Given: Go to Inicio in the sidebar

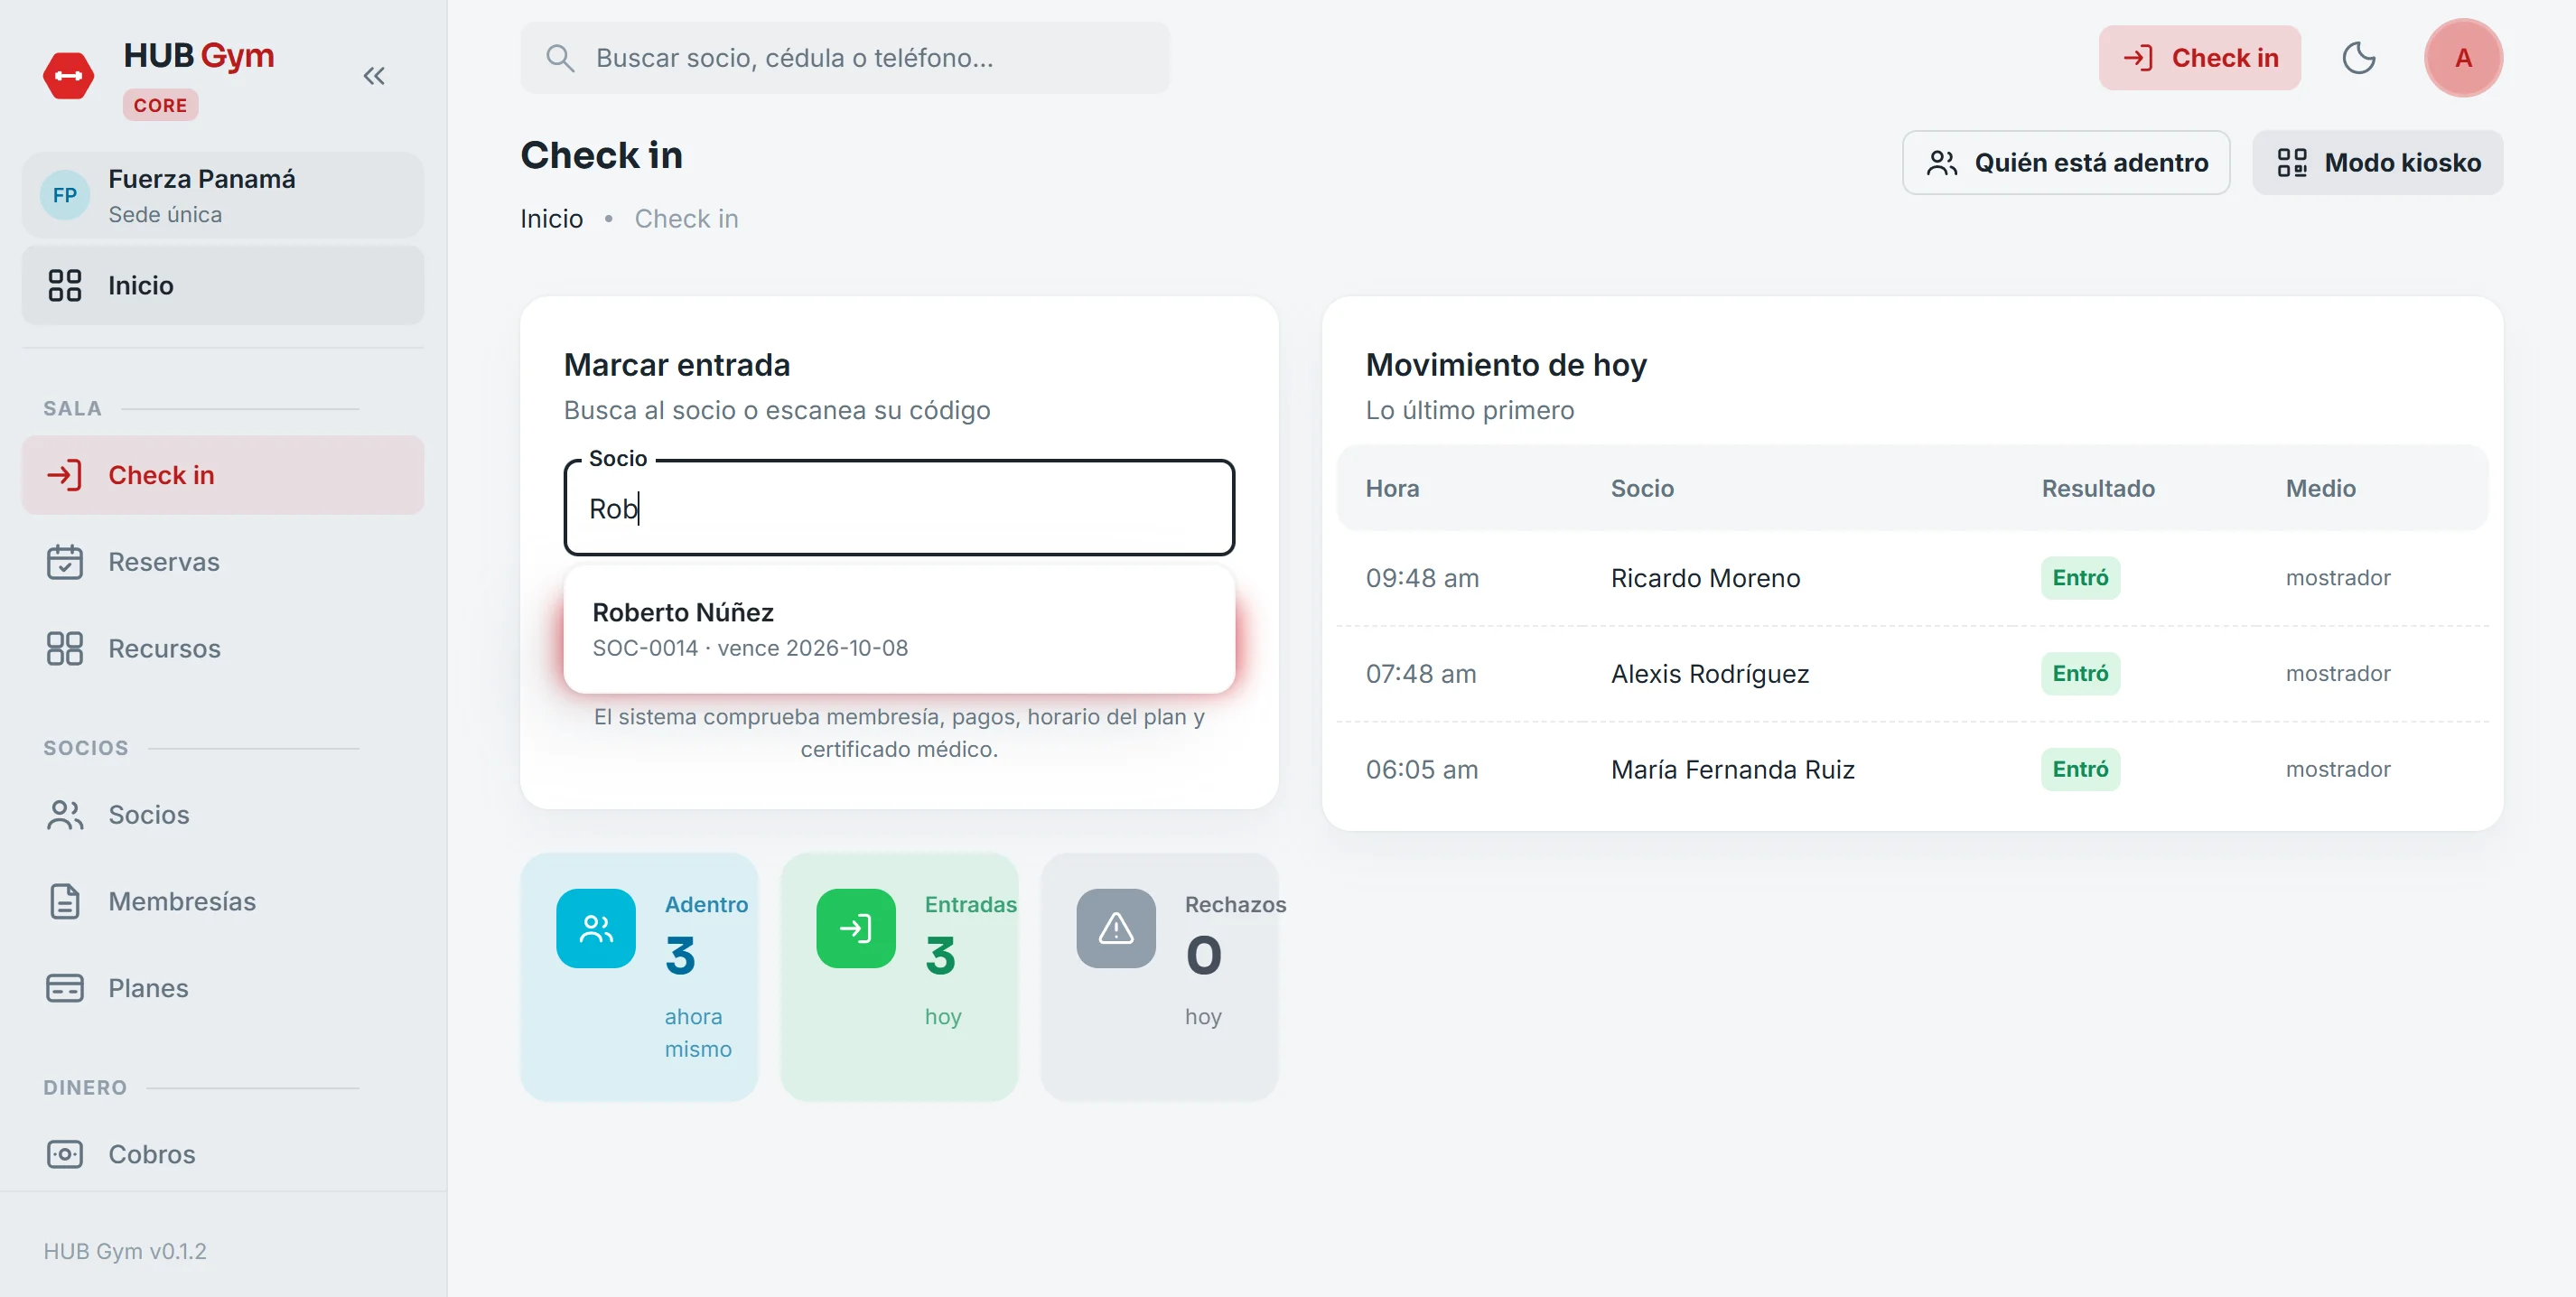Looking at the screenshot, I should [223, 286].
